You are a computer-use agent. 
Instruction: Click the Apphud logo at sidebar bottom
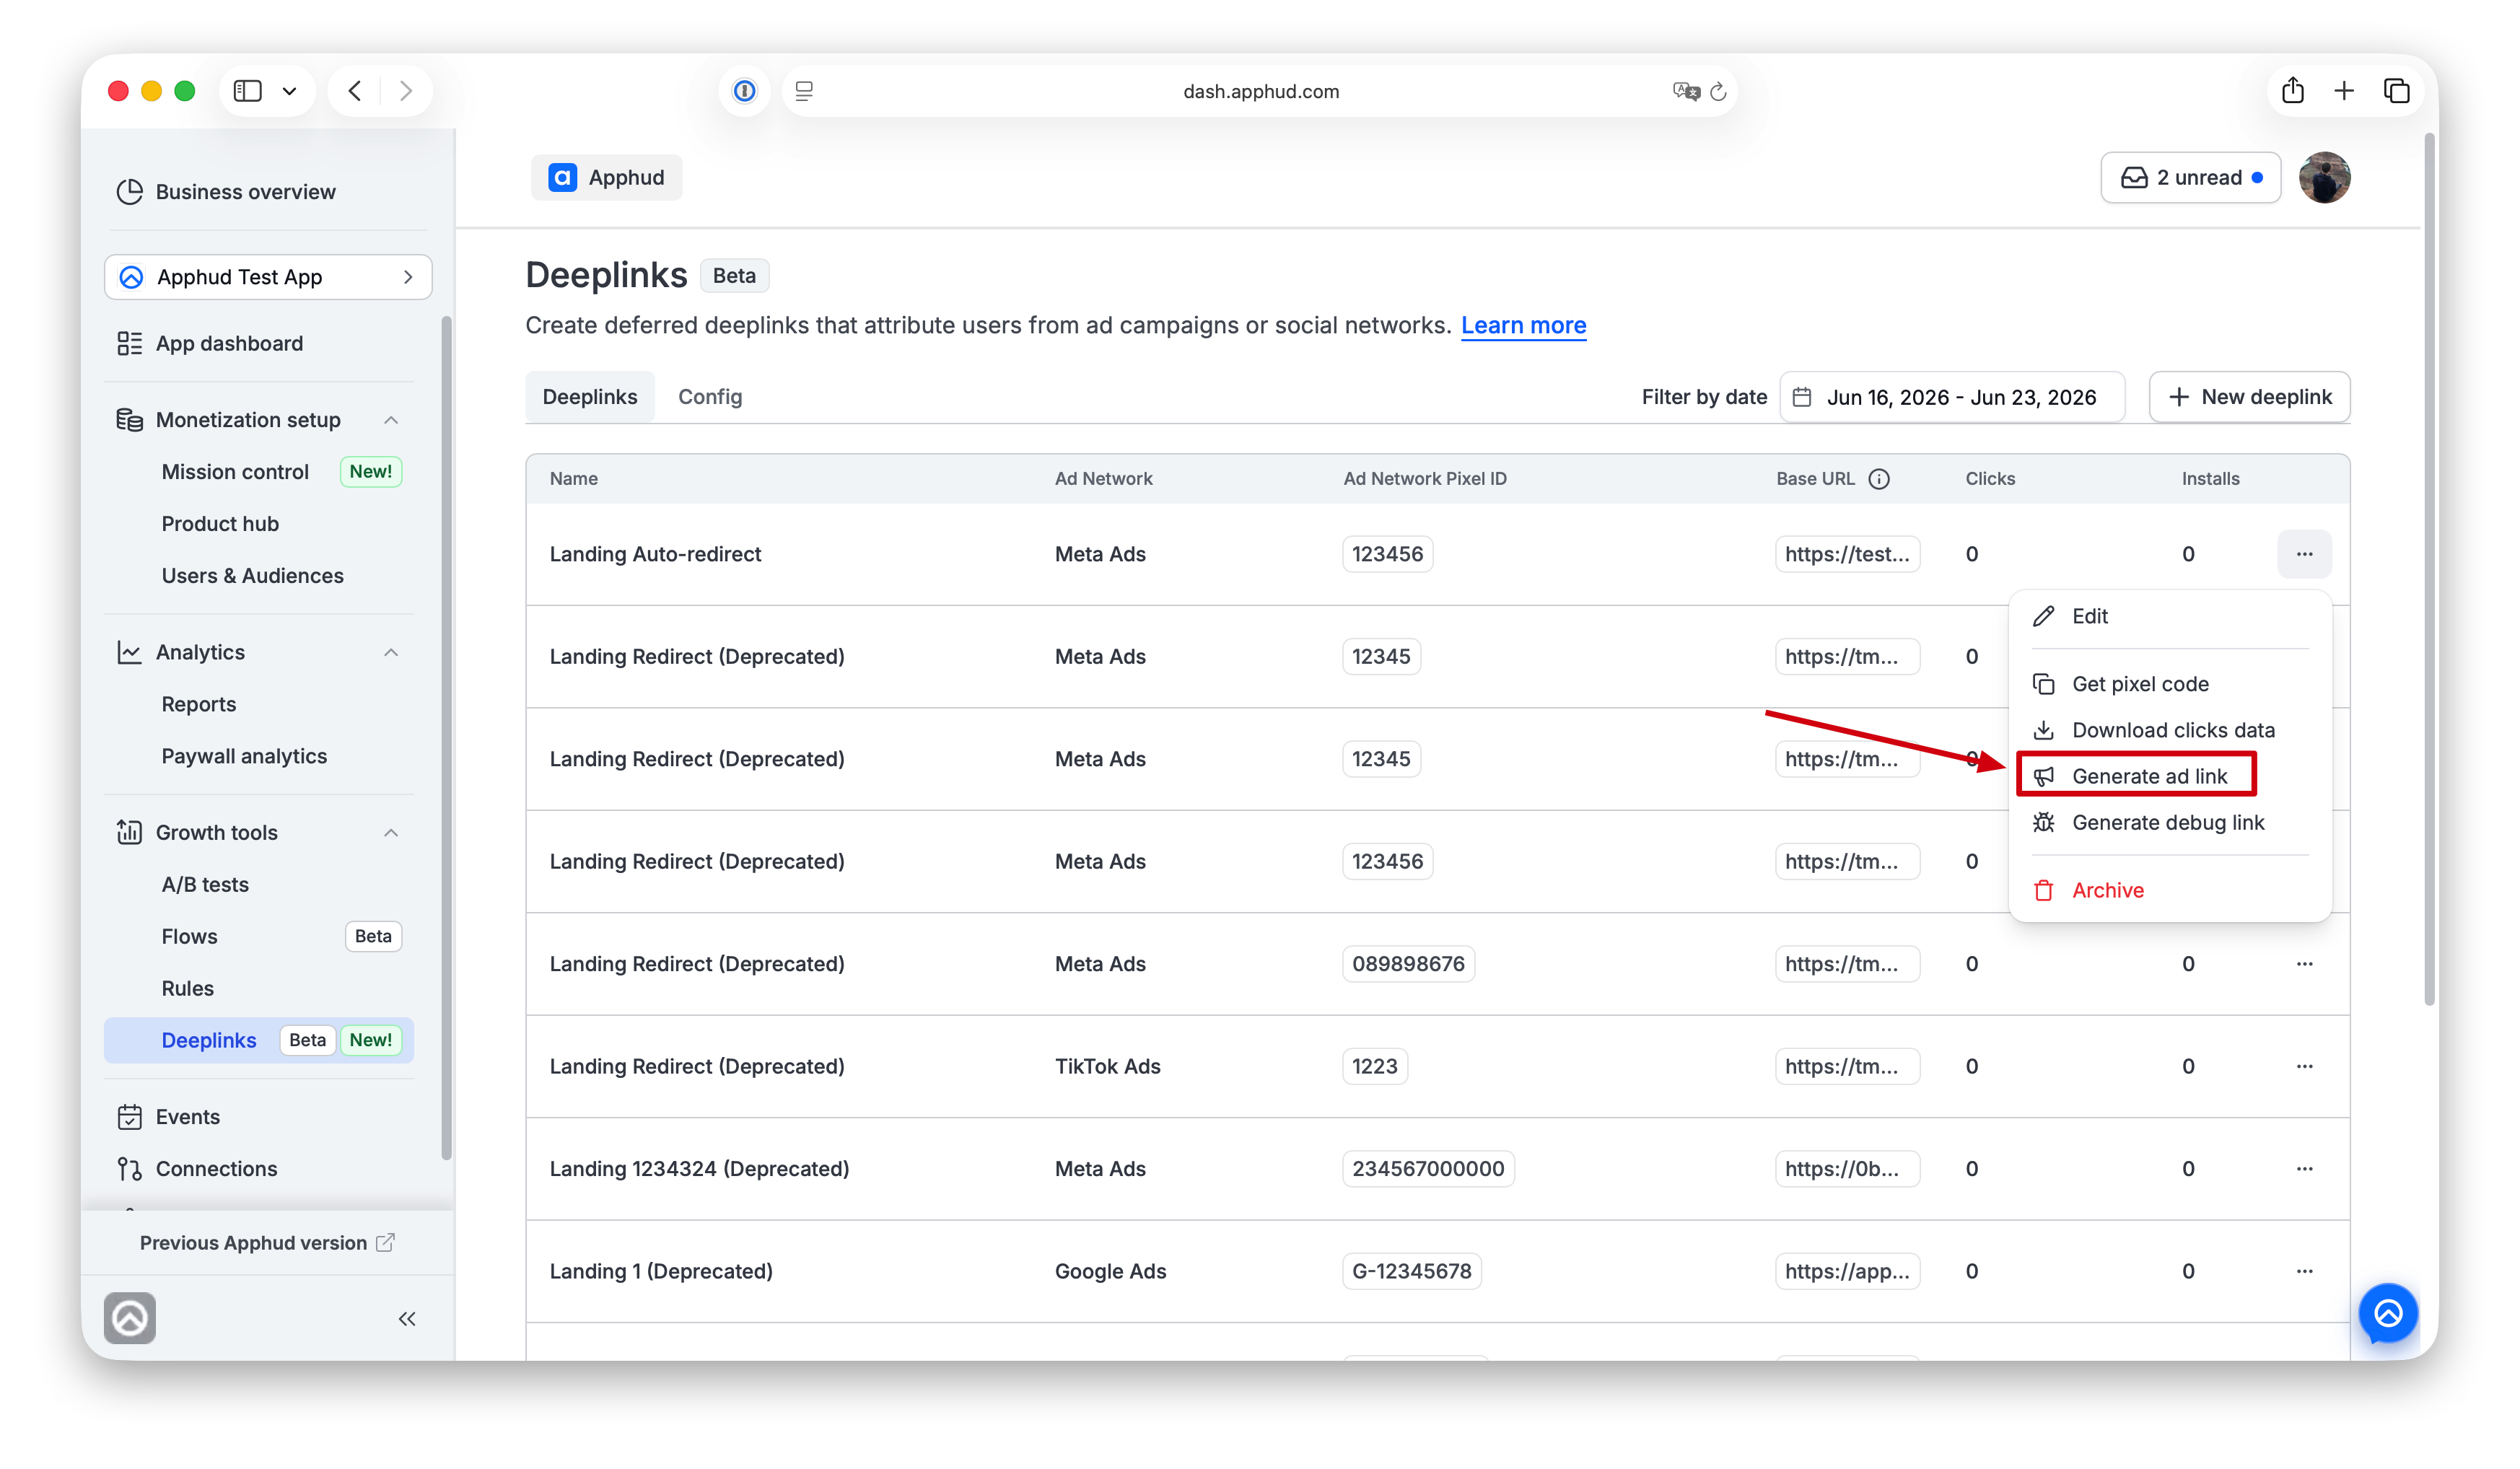[130, 1318]
